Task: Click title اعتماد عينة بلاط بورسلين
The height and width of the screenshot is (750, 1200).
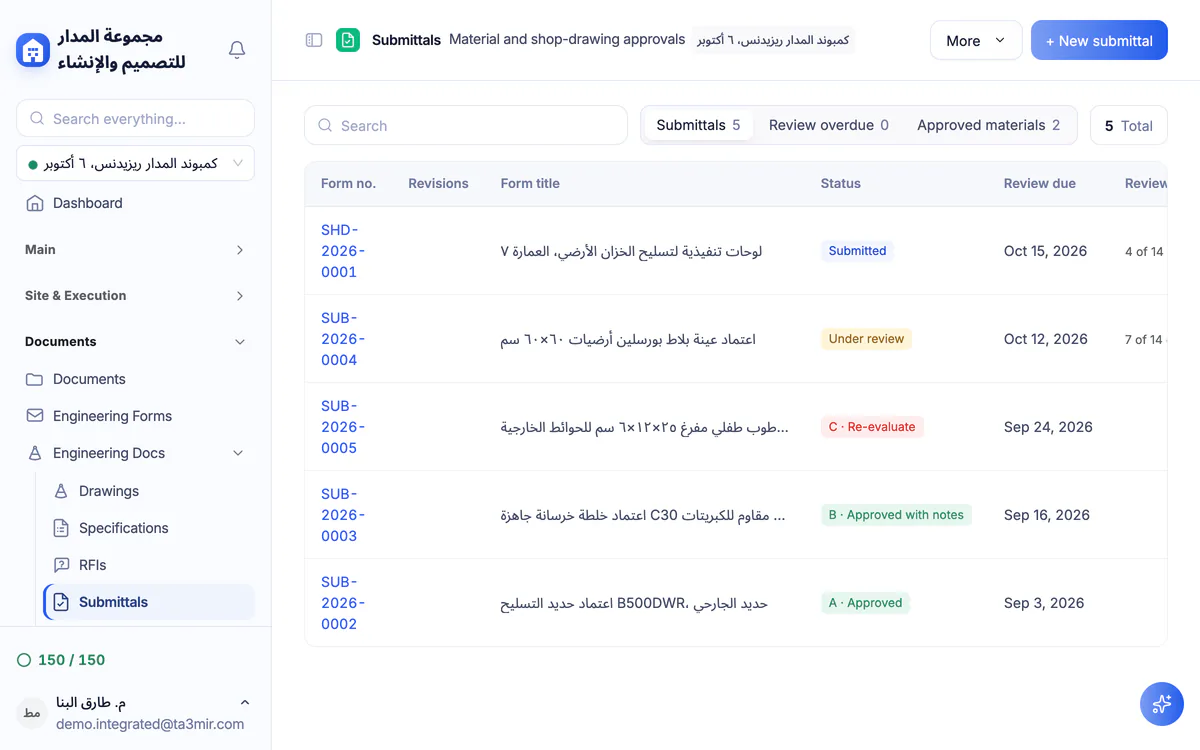Action: [628, 339]
